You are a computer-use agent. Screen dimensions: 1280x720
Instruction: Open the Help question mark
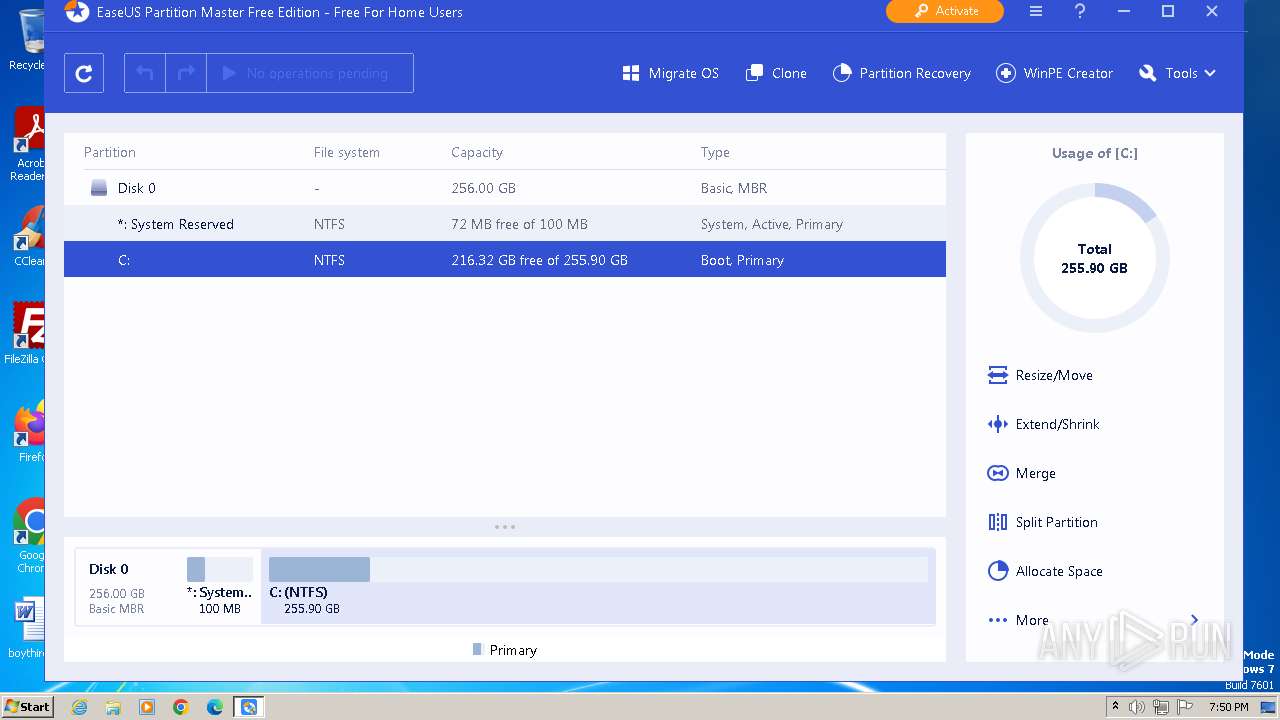pos(1080,12)
